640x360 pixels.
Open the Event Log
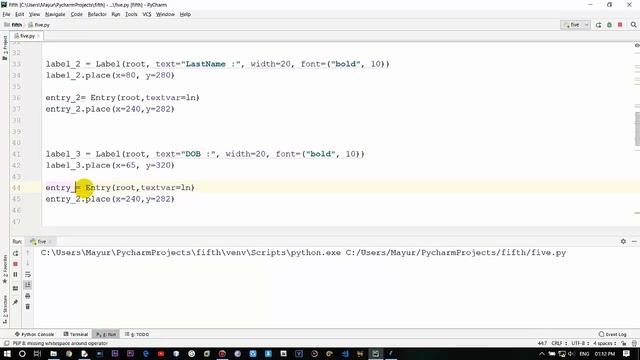pyautogui.click(x=613, y=334)
